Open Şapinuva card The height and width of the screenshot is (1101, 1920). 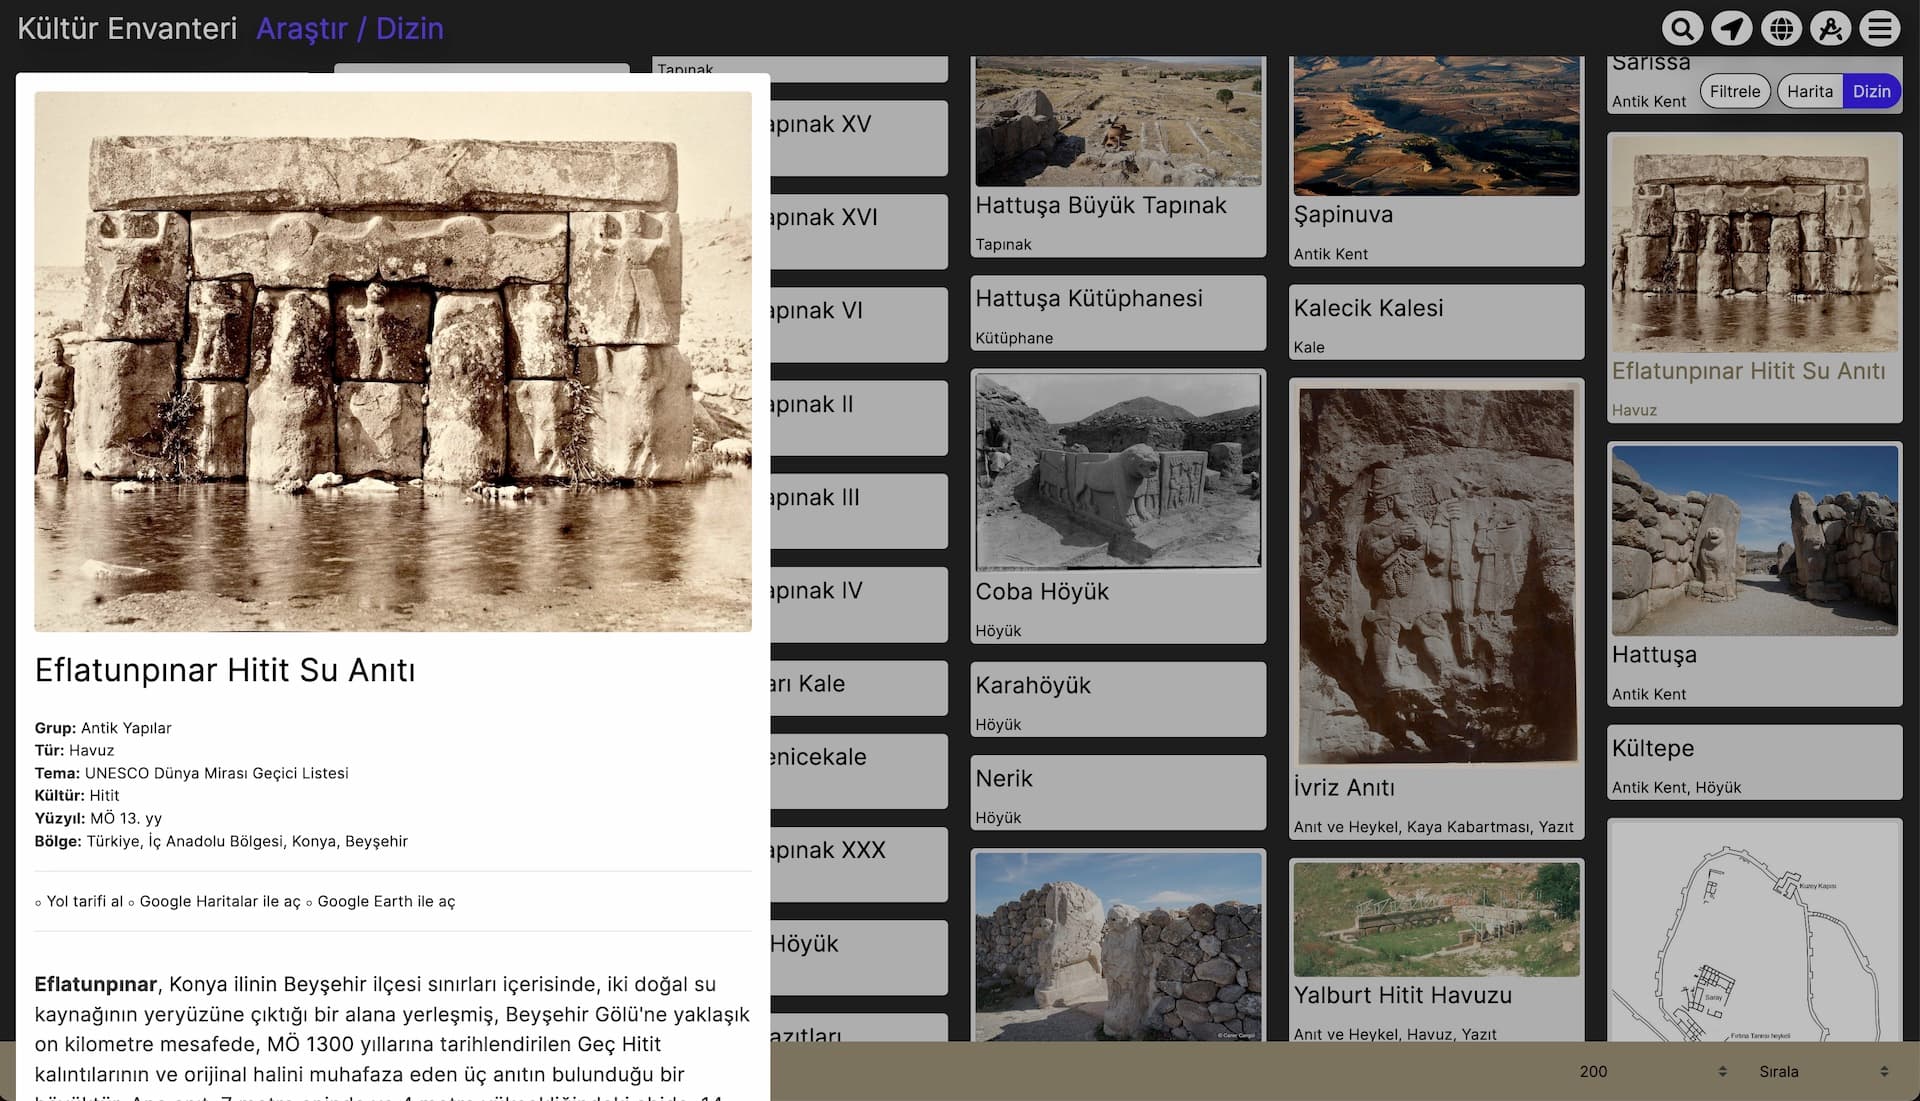coord(1436,161)
